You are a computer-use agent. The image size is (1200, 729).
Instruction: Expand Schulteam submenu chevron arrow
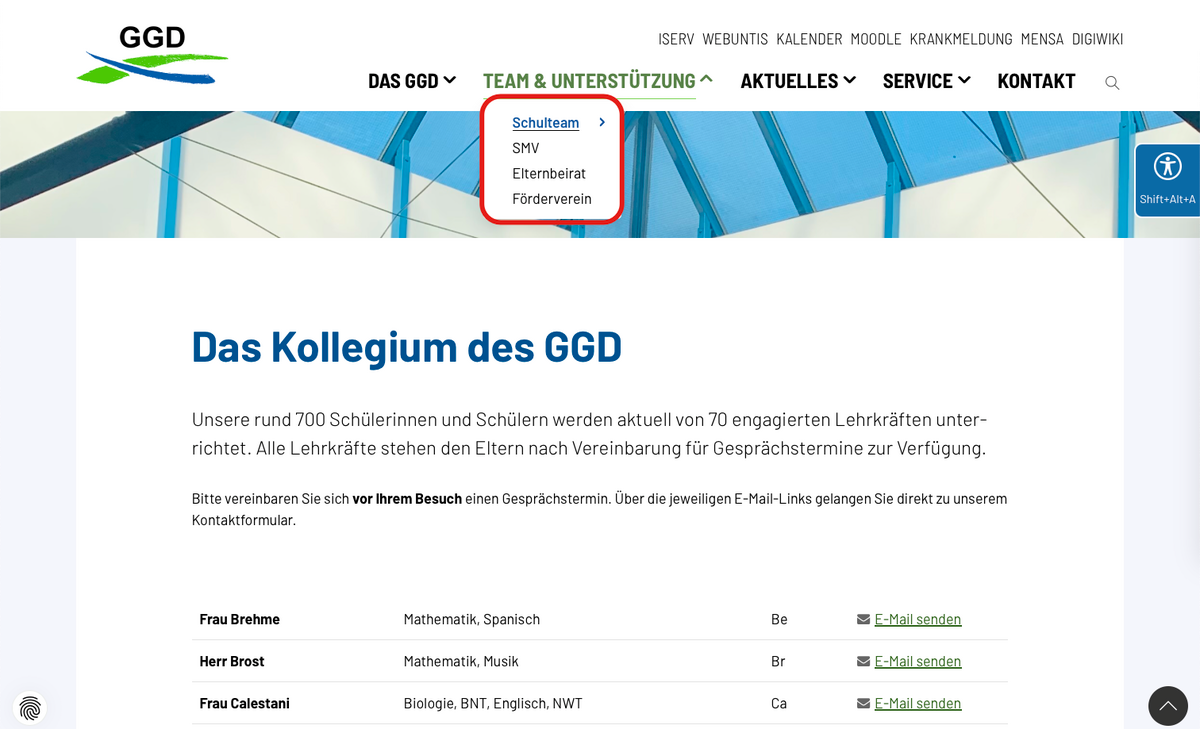(x=602, y=123)
